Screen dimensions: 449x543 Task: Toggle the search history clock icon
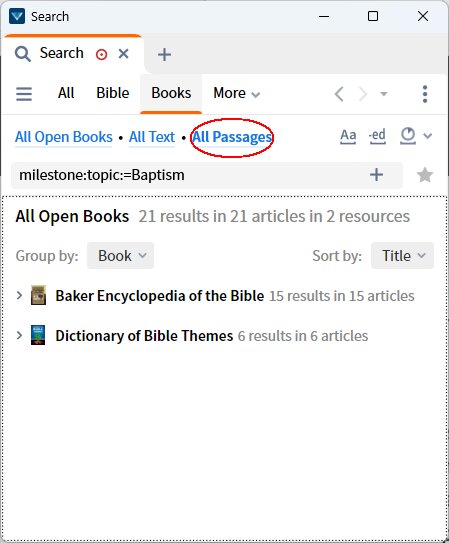408,135
